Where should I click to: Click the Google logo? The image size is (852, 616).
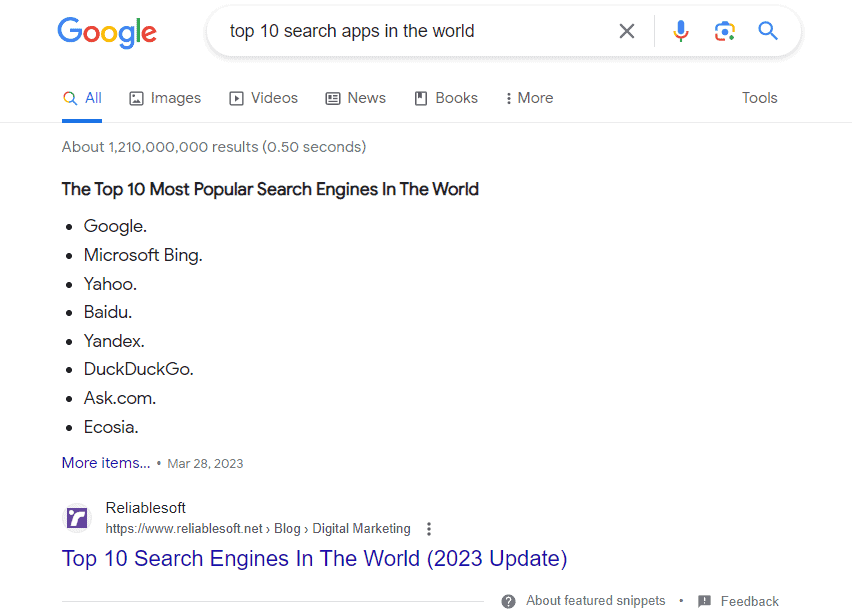pos(106,32)
